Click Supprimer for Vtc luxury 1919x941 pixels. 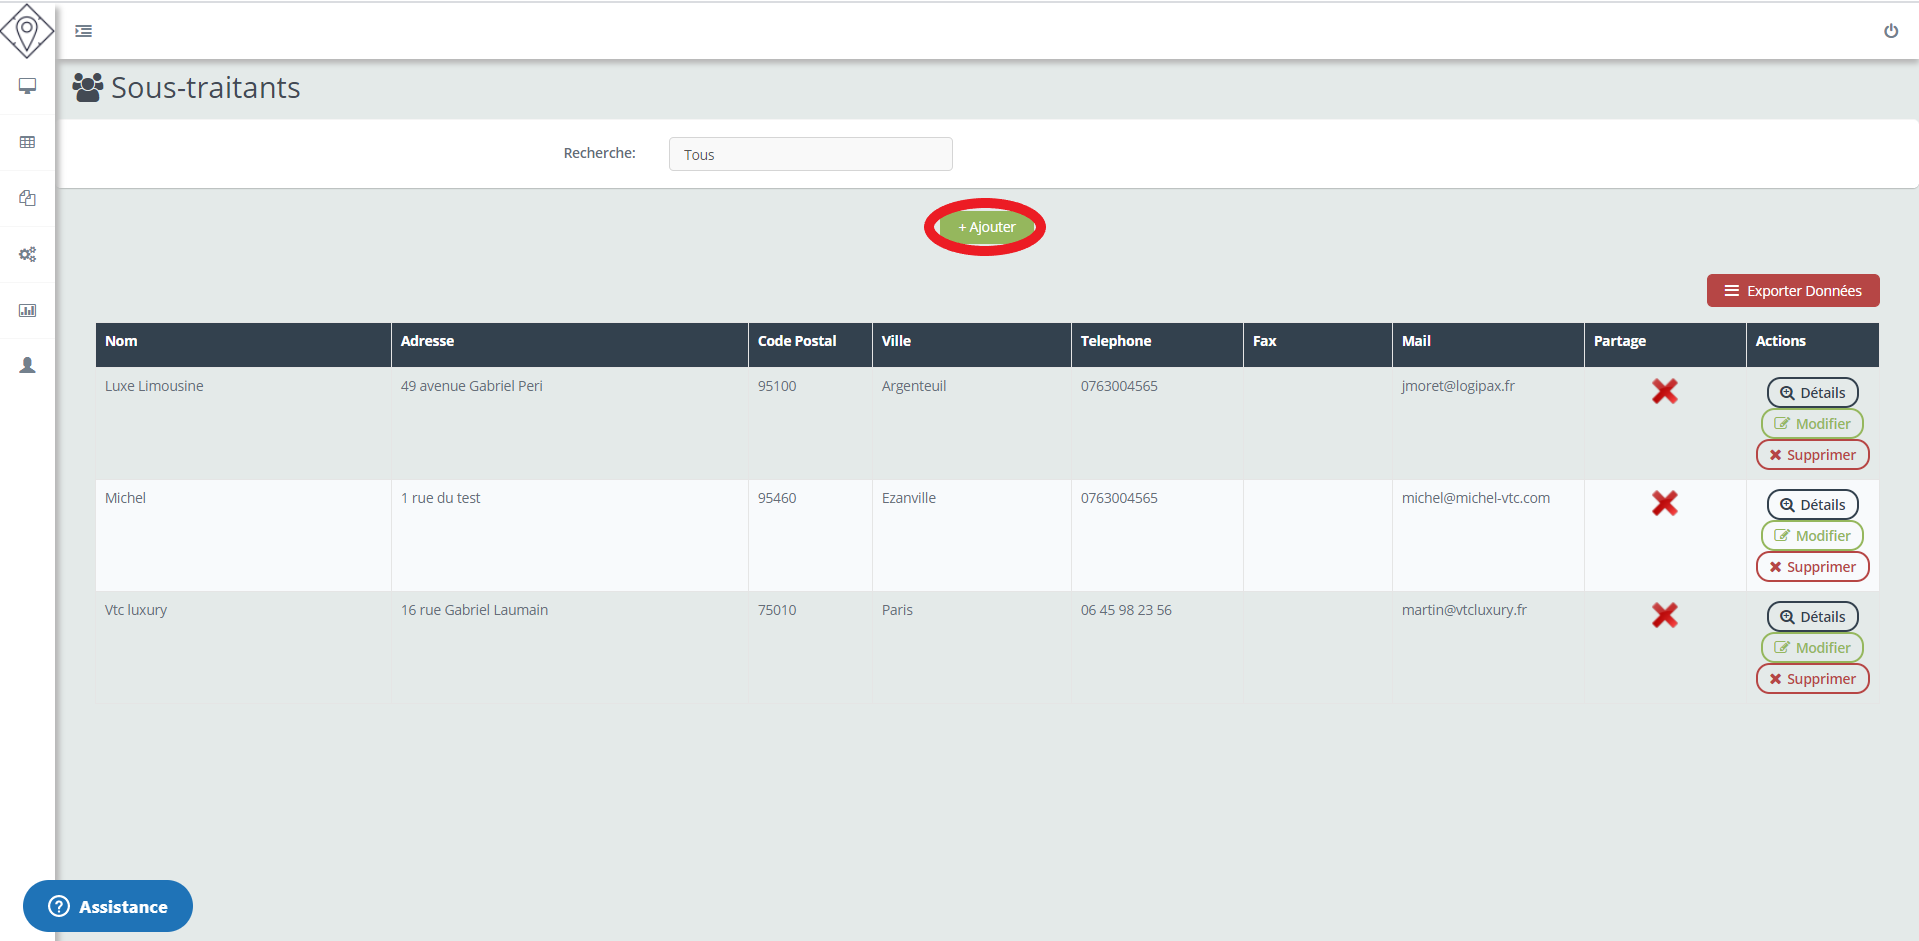pos(1812,679)
